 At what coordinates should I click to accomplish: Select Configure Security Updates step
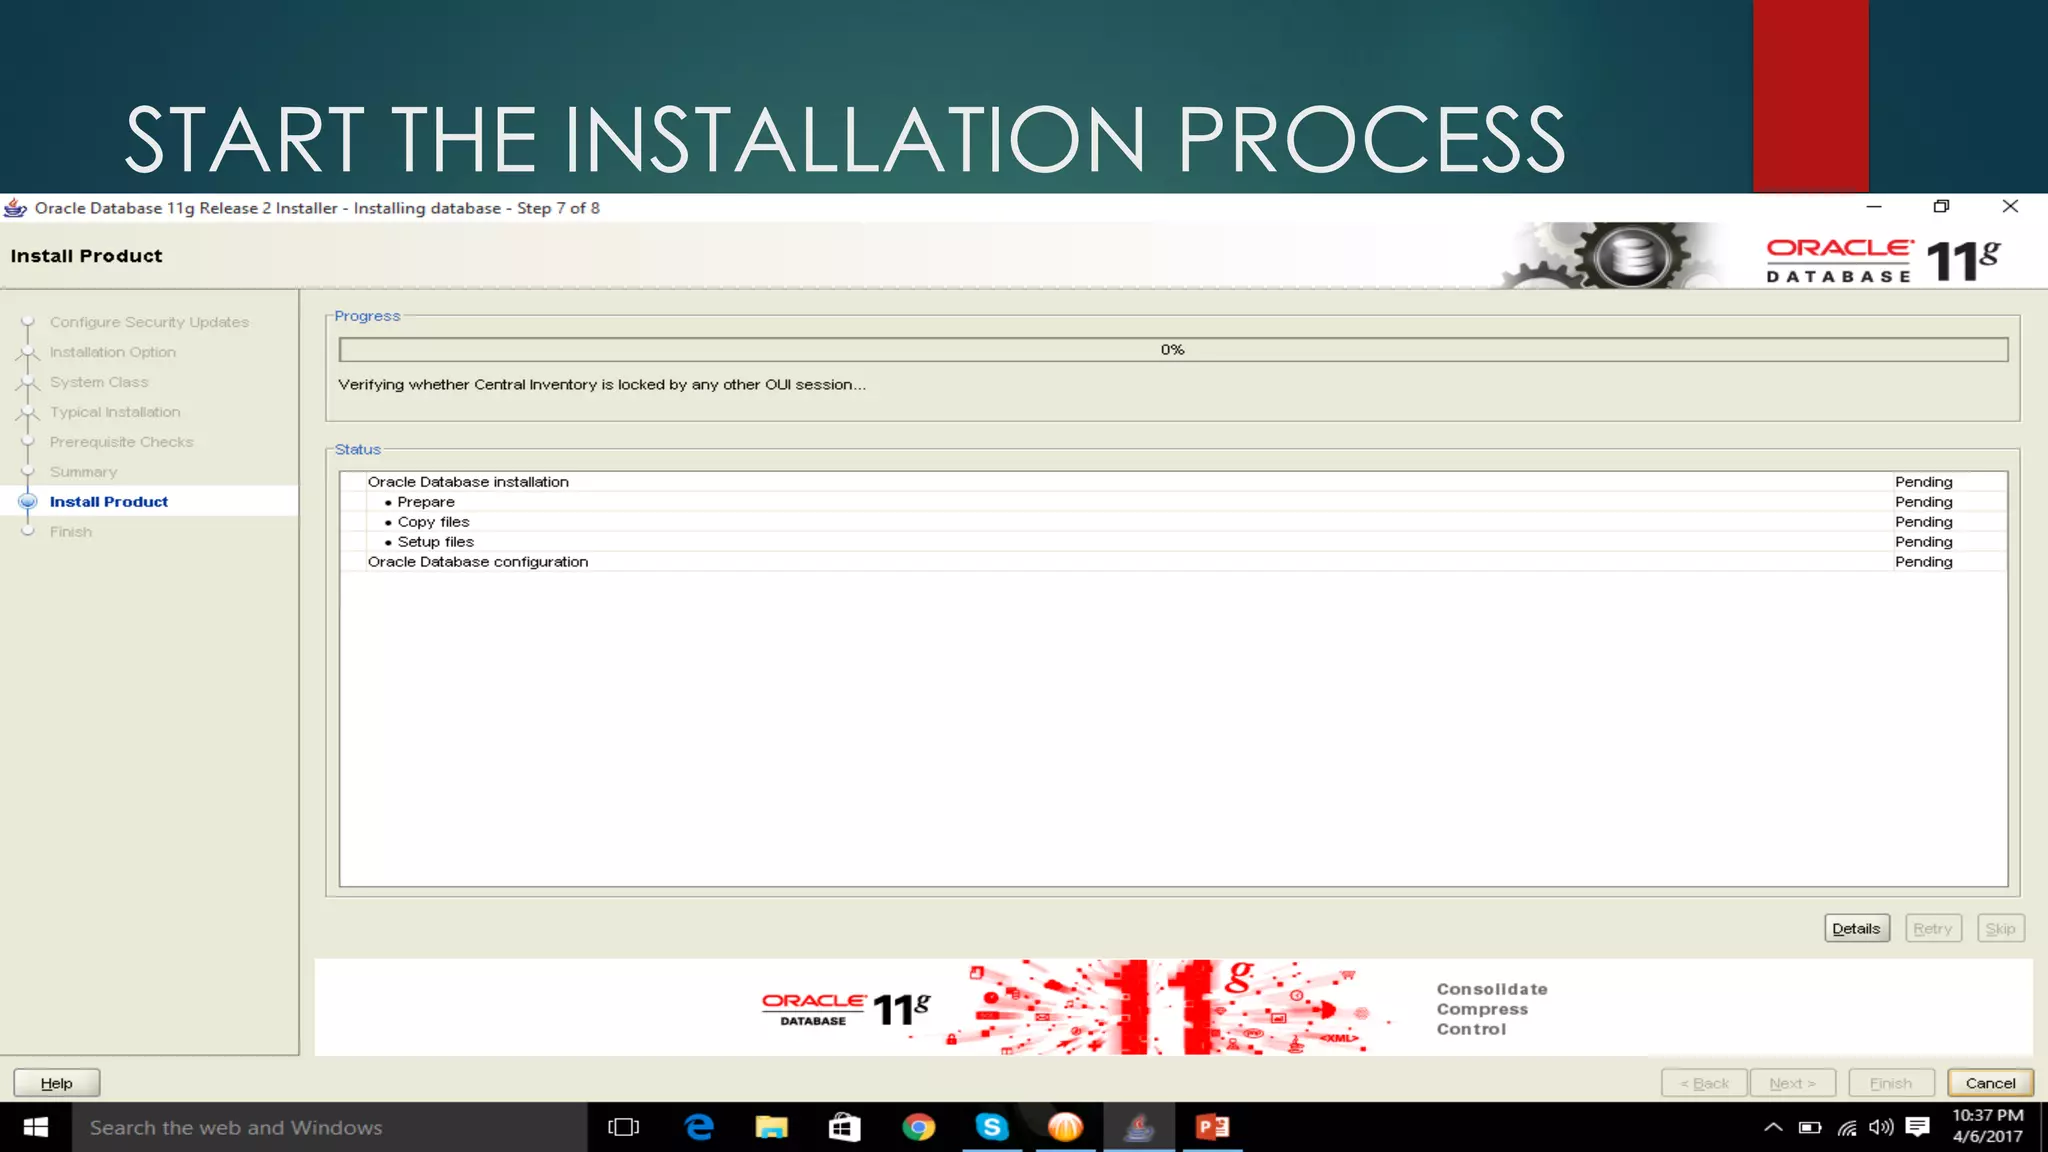point(149,322)
